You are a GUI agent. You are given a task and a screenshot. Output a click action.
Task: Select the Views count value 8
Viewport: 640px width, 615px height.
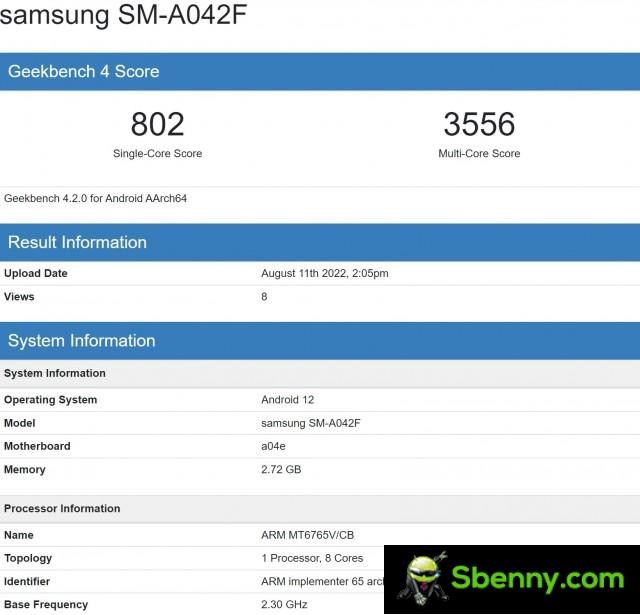(264, 297)
